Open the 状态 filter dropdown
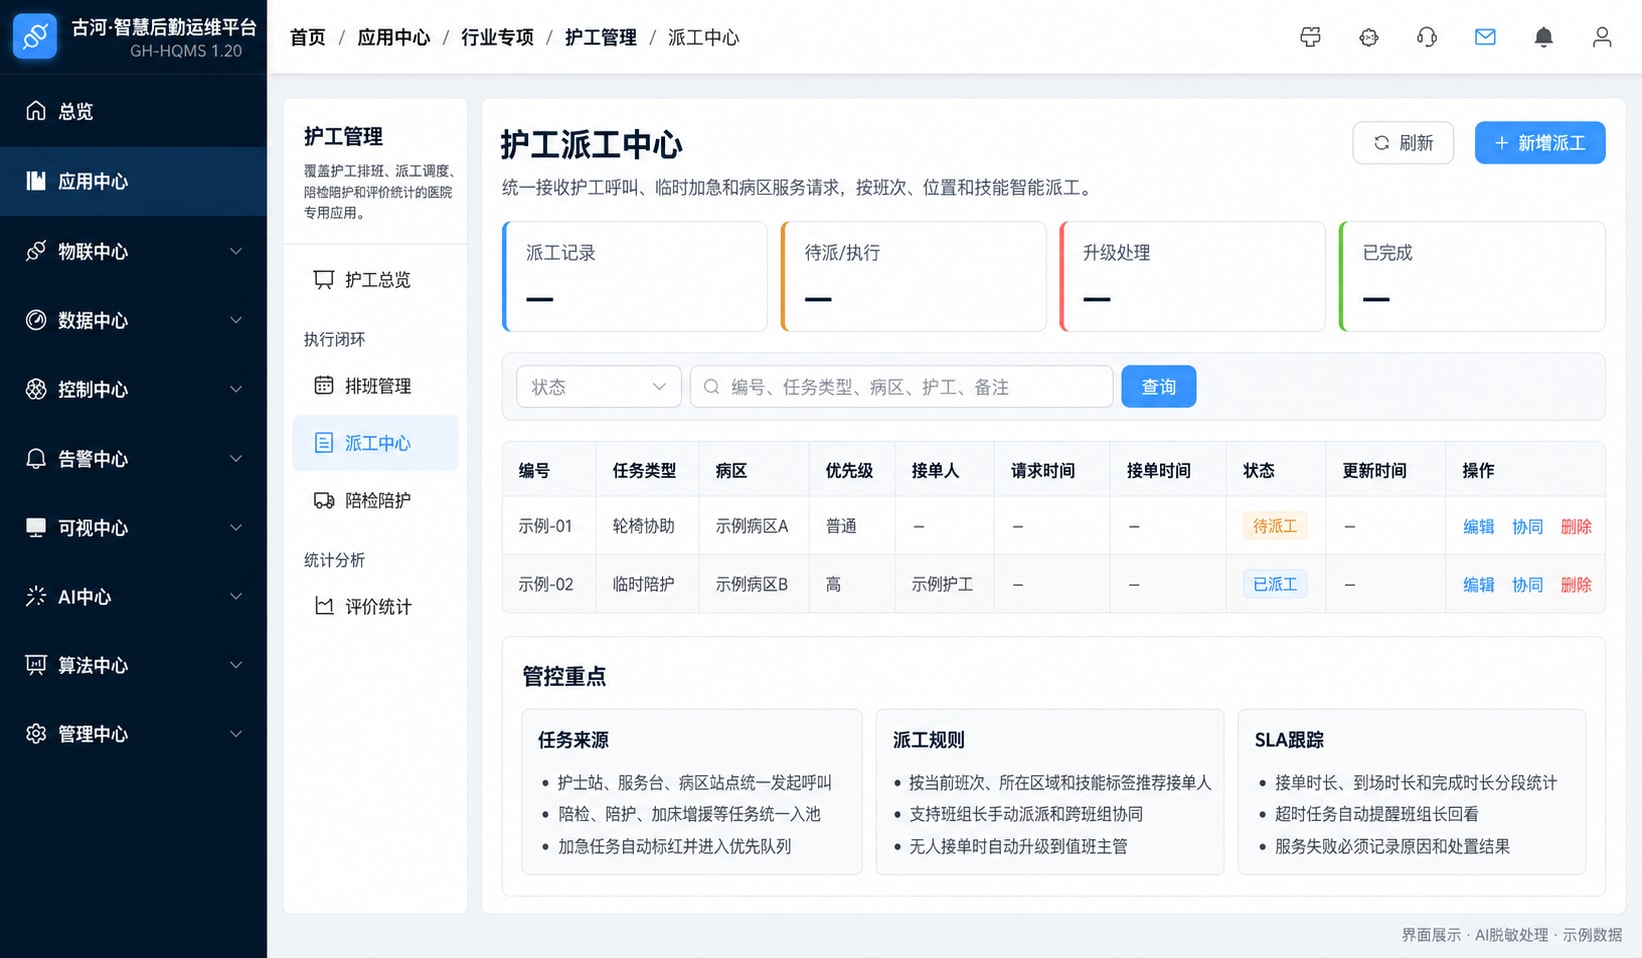1642x958 pixels. [598, 387]
